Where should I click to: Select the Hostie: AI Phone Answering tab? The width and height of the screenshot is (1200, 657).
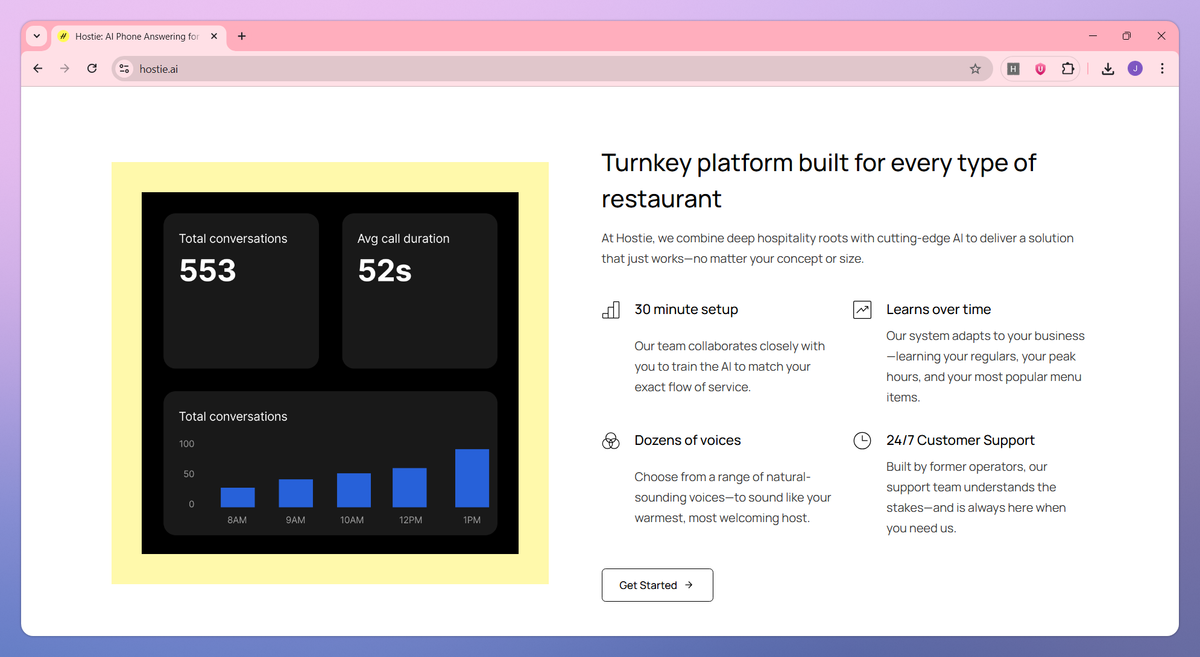click(x=138, y=36)
